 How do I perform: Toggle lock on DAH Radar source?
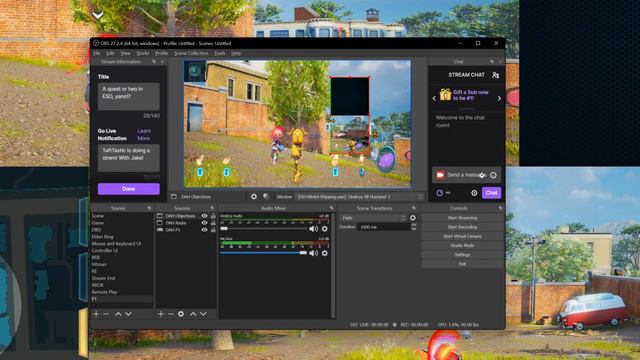coord(213,223)
